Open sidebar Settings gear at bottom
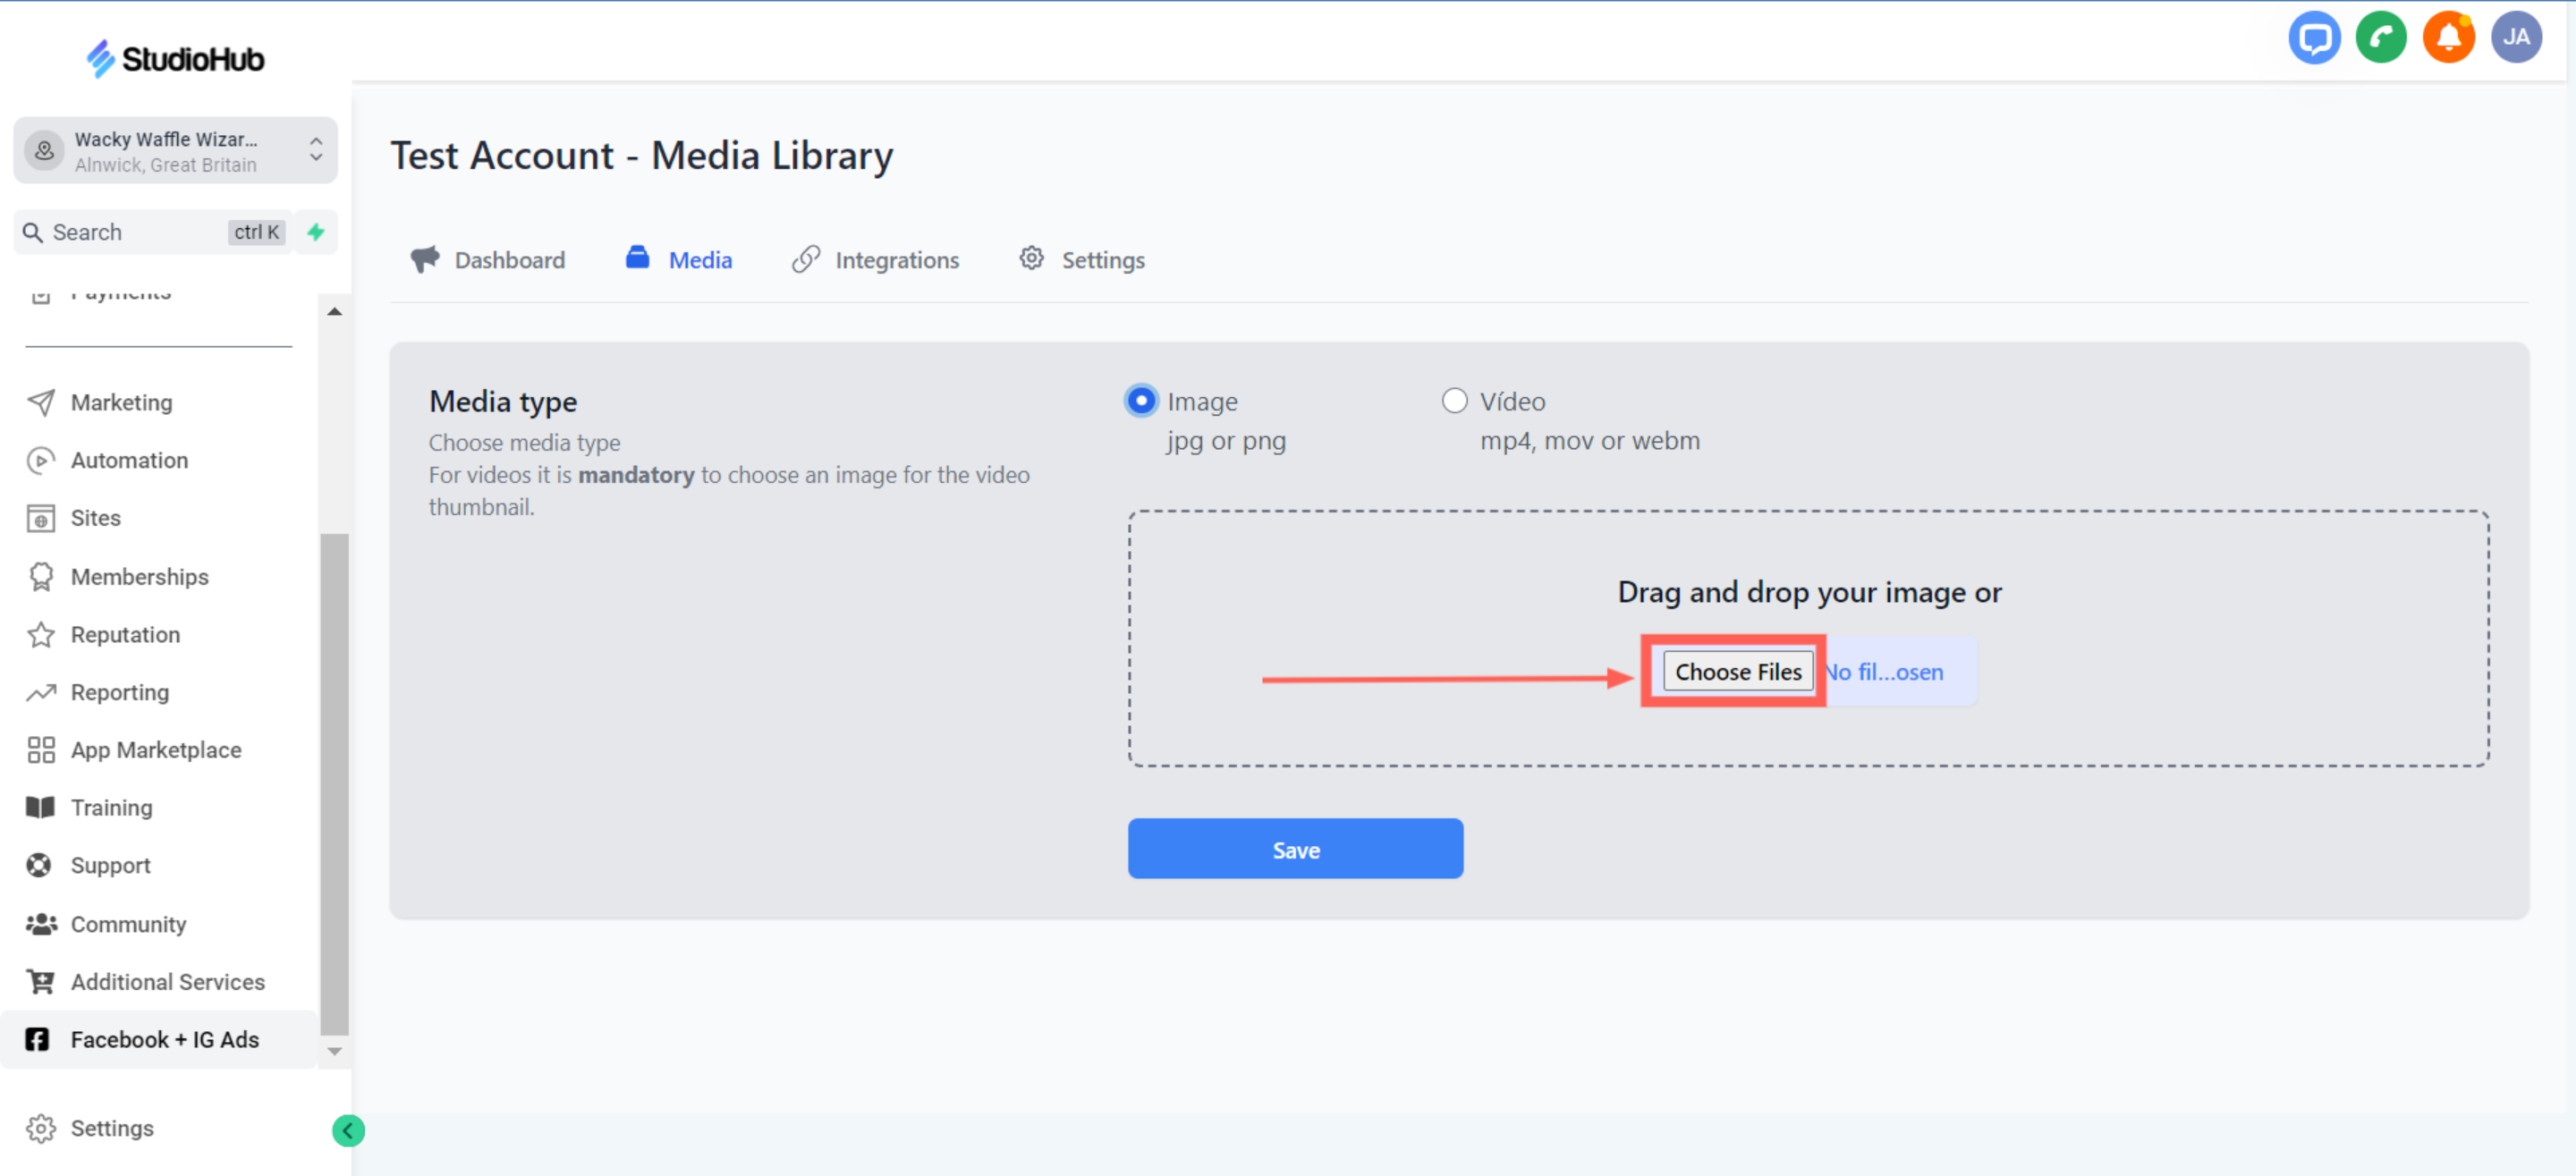 [111, 1128]
